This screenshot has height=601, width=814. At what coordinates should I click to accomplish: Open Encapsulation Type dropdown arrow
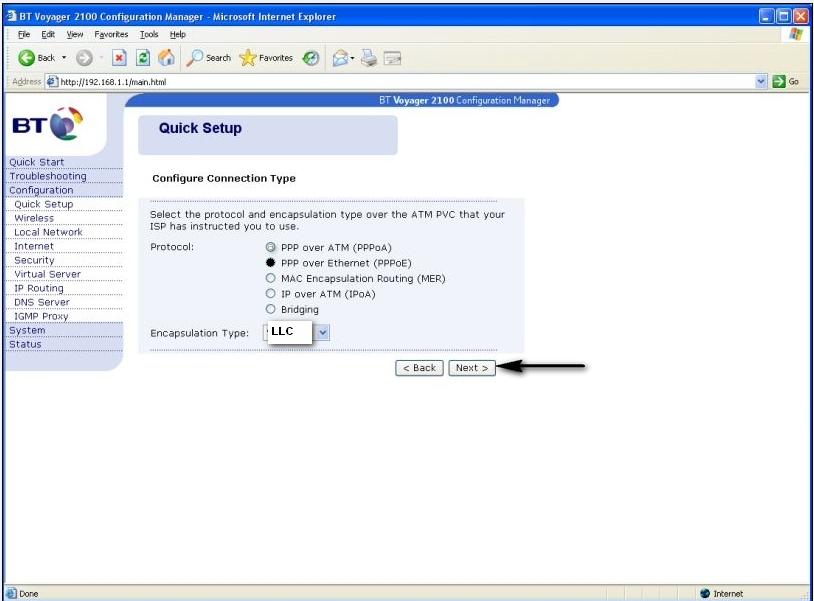(322, 333)
